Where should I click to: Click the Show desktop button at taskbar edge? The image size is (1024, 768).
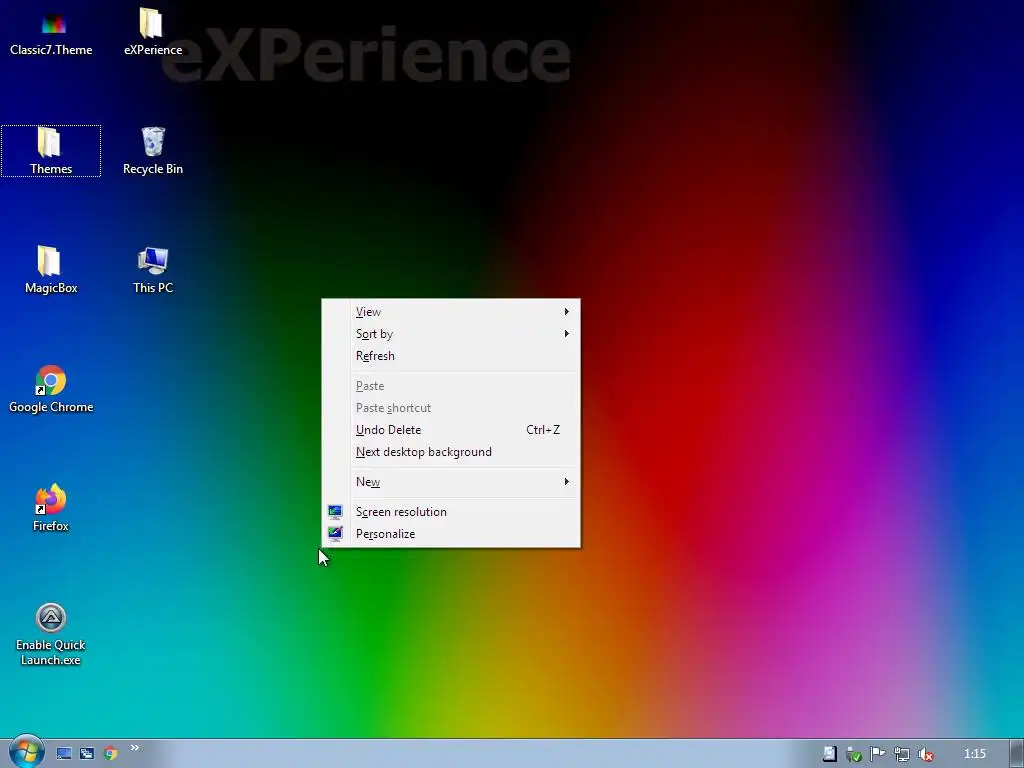coord(1016,754)
